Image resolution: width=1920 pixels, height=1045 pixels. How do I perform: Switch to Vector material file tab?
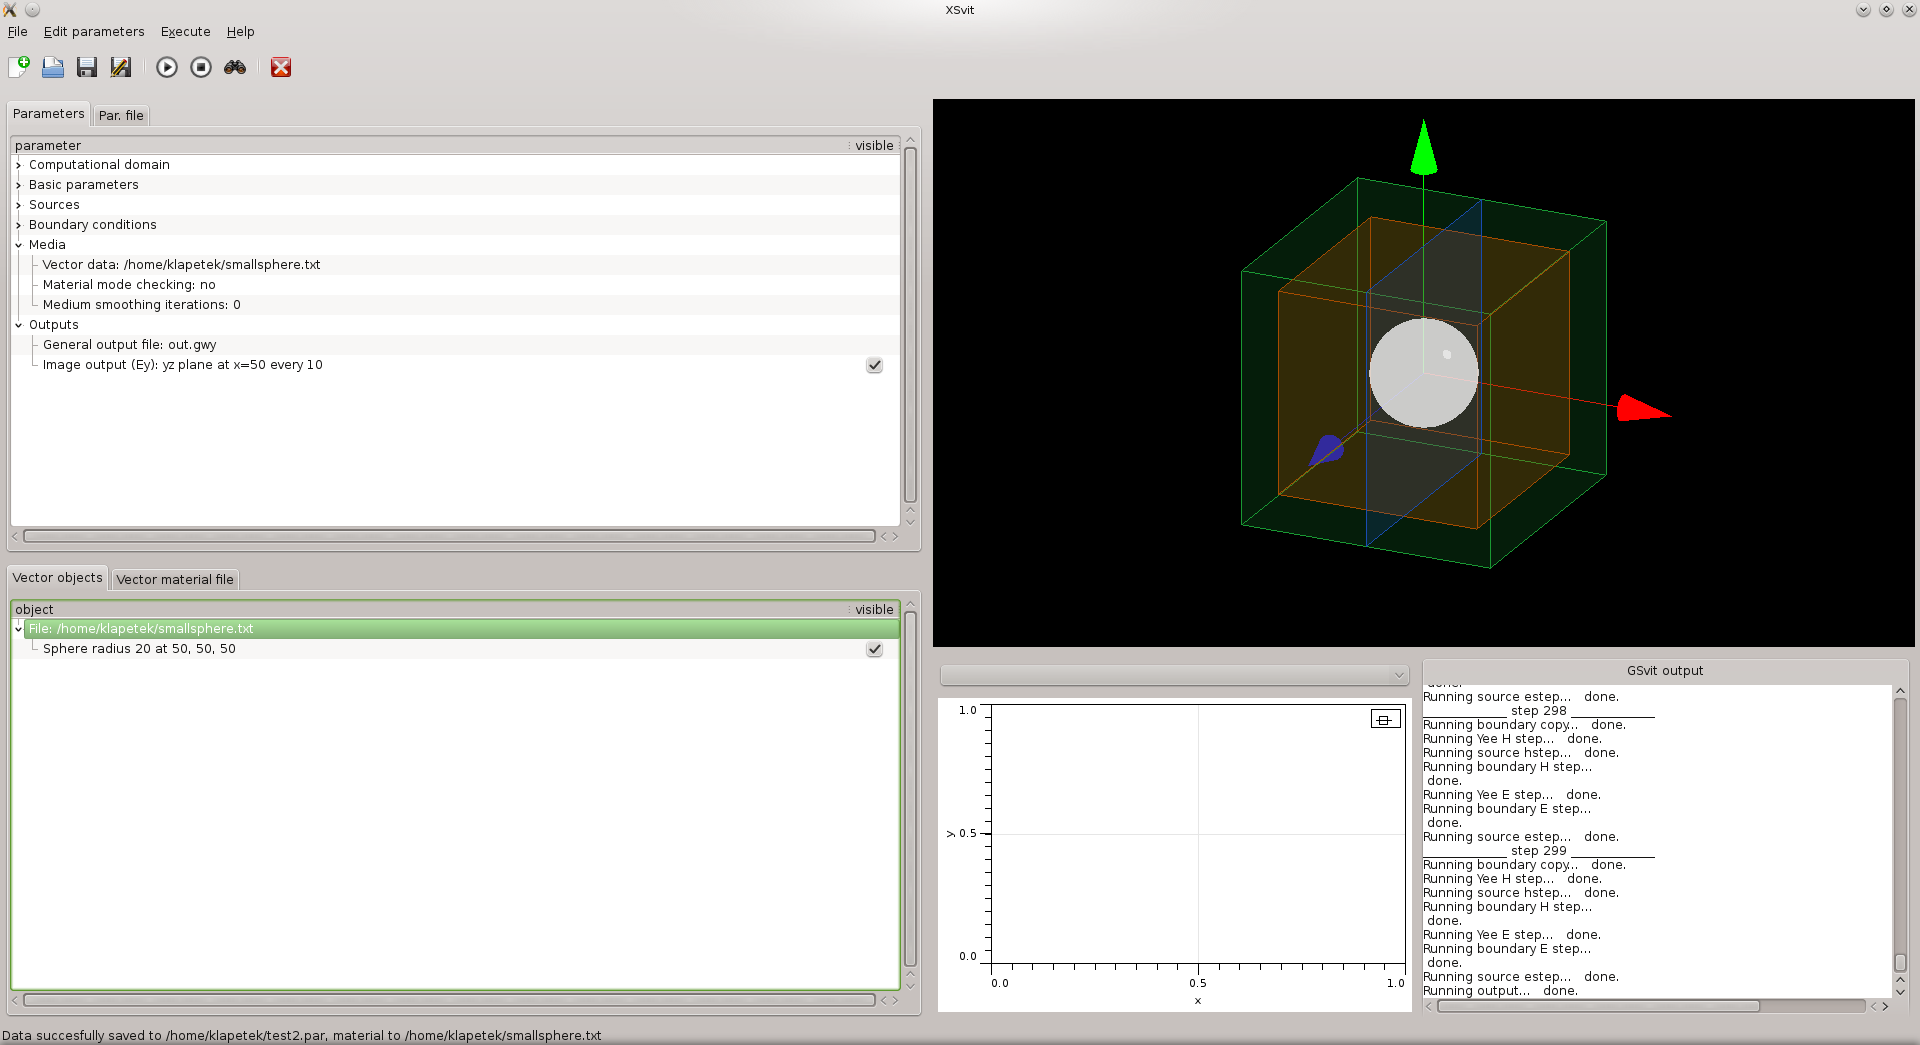coord(175,579)
